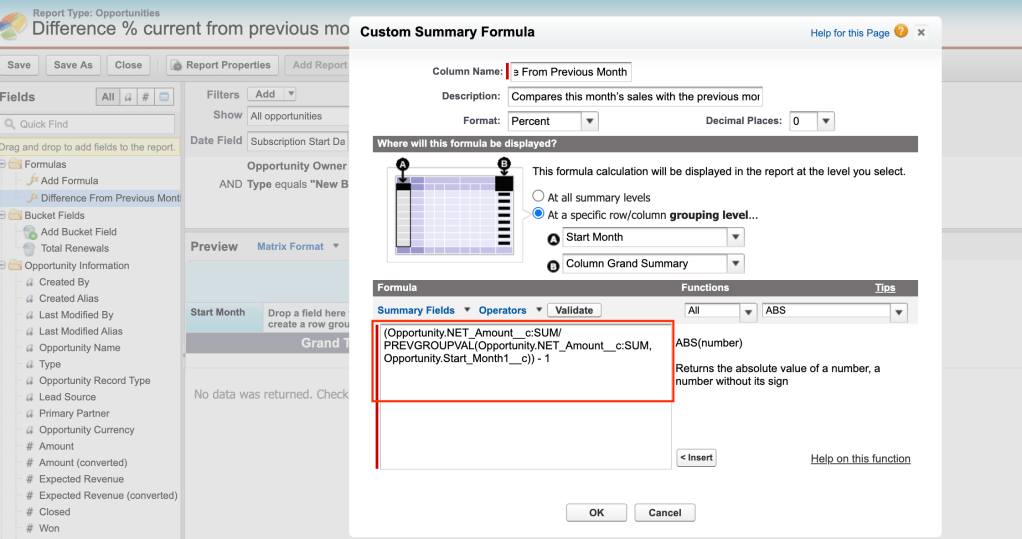Click the Add Formula fx icon
This screenshot has width=1022, height=539.
(30, 181)
